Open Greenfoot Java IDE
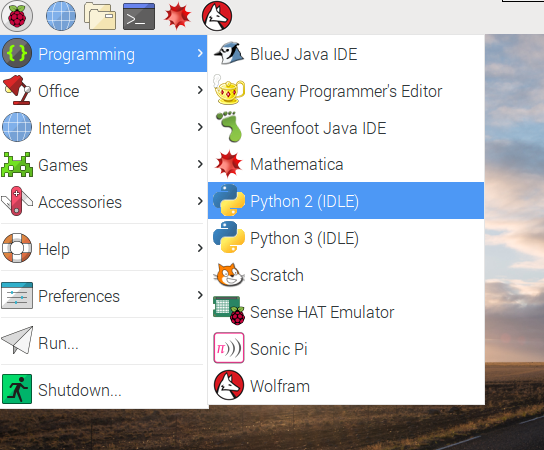544x450 pixels. pyautogui.click(x=346, y=128)
